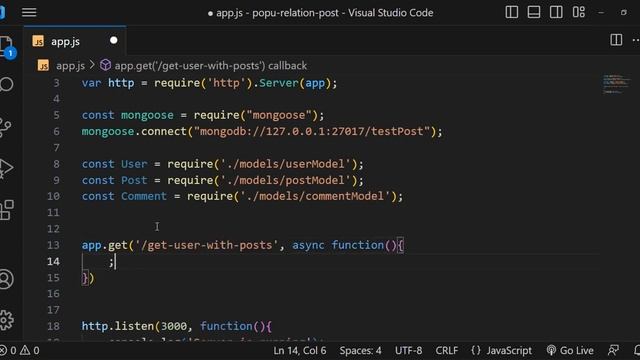Screen dimensions: 640x360
Task: Click the feedback icon in status bar
Action: 613,350
